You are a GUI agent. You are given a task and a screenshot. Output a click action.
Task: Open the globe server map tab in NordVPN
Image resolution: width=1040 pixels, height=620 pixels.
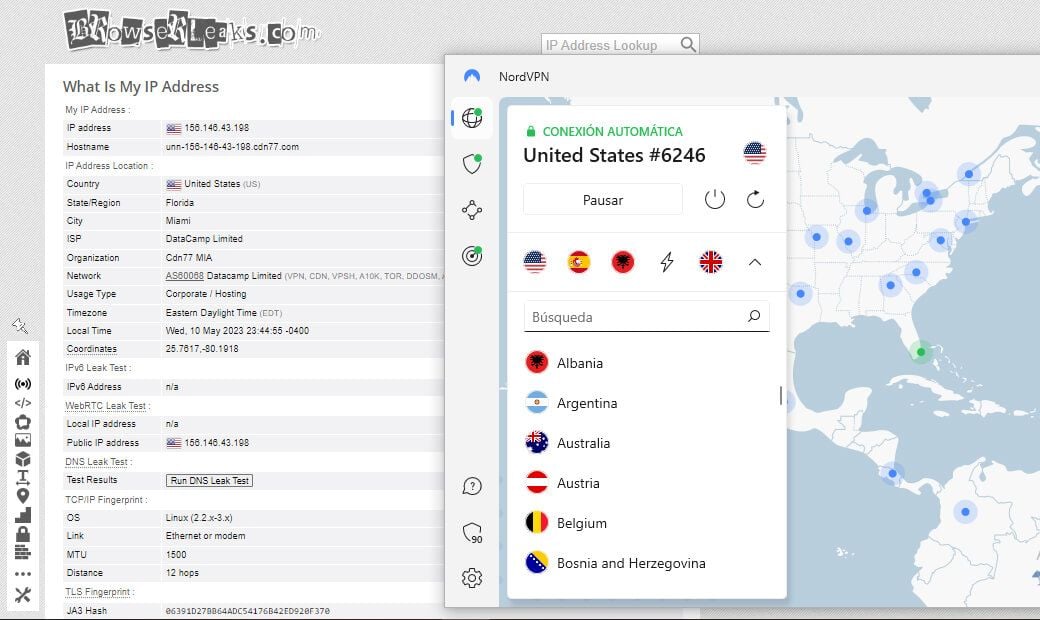click(x=472, y=117)
